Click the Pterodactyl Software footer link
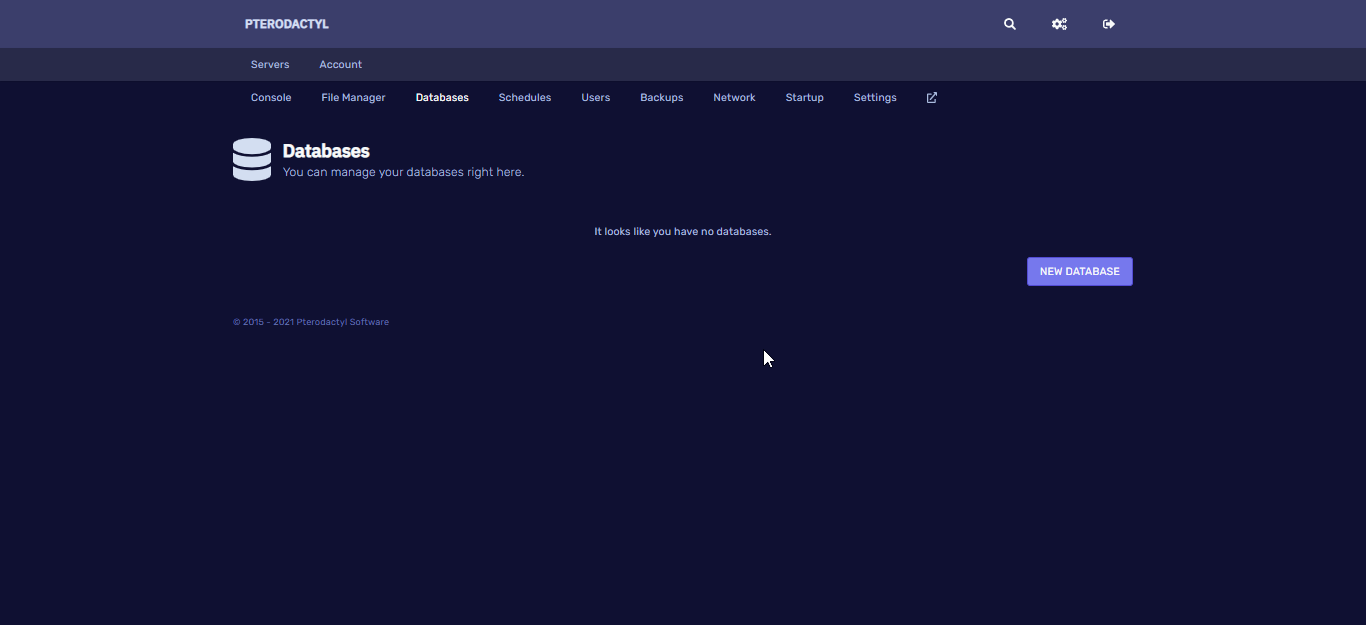This screenshot has height=625, width=1366. 342,322
